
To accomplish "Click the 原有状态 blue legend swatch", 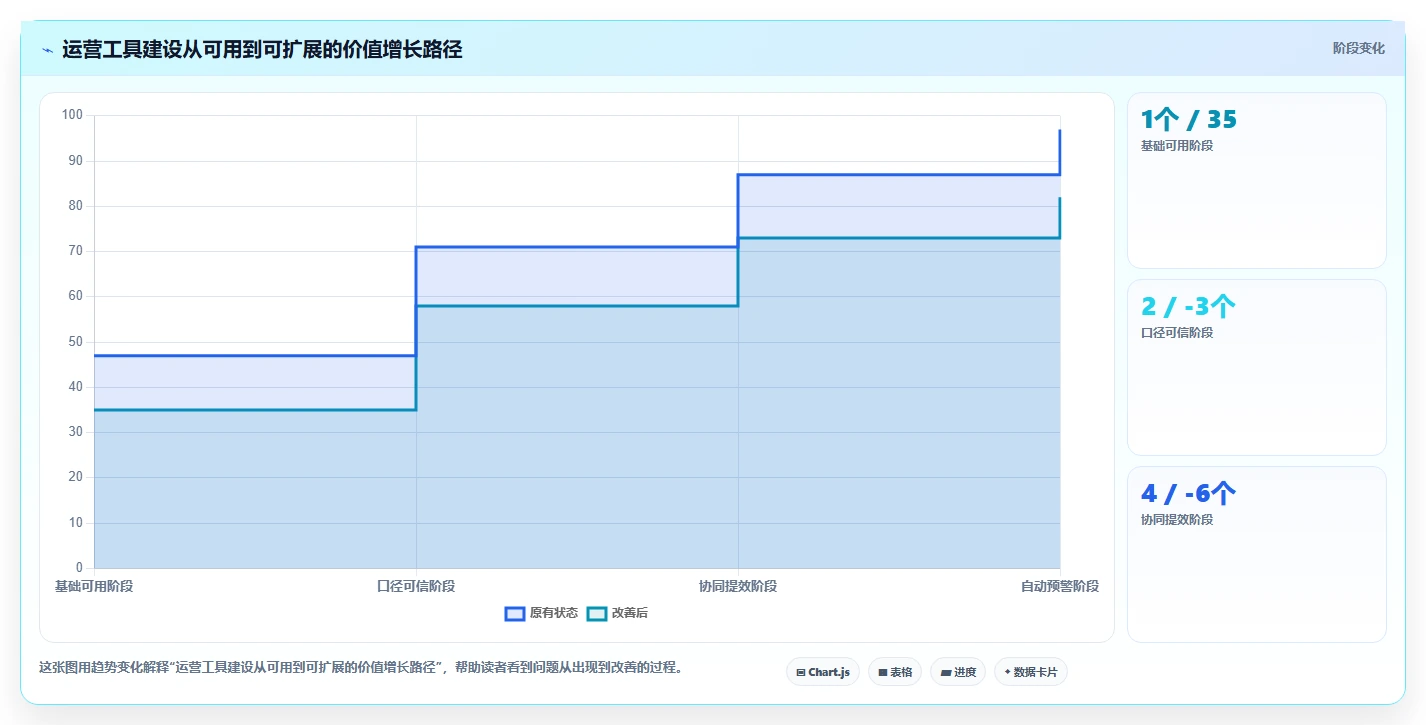I will coord(515,613).
